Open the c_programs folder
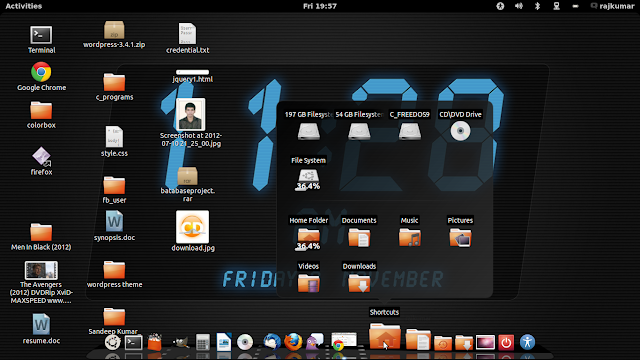The image size is (640, 360). click(114, 82)
